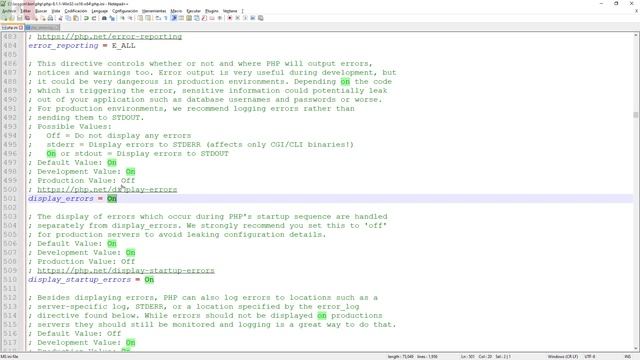Open the Macro menu
This screenshot has width=640, height=360.
pyautogui.click(x=176, y=11)
